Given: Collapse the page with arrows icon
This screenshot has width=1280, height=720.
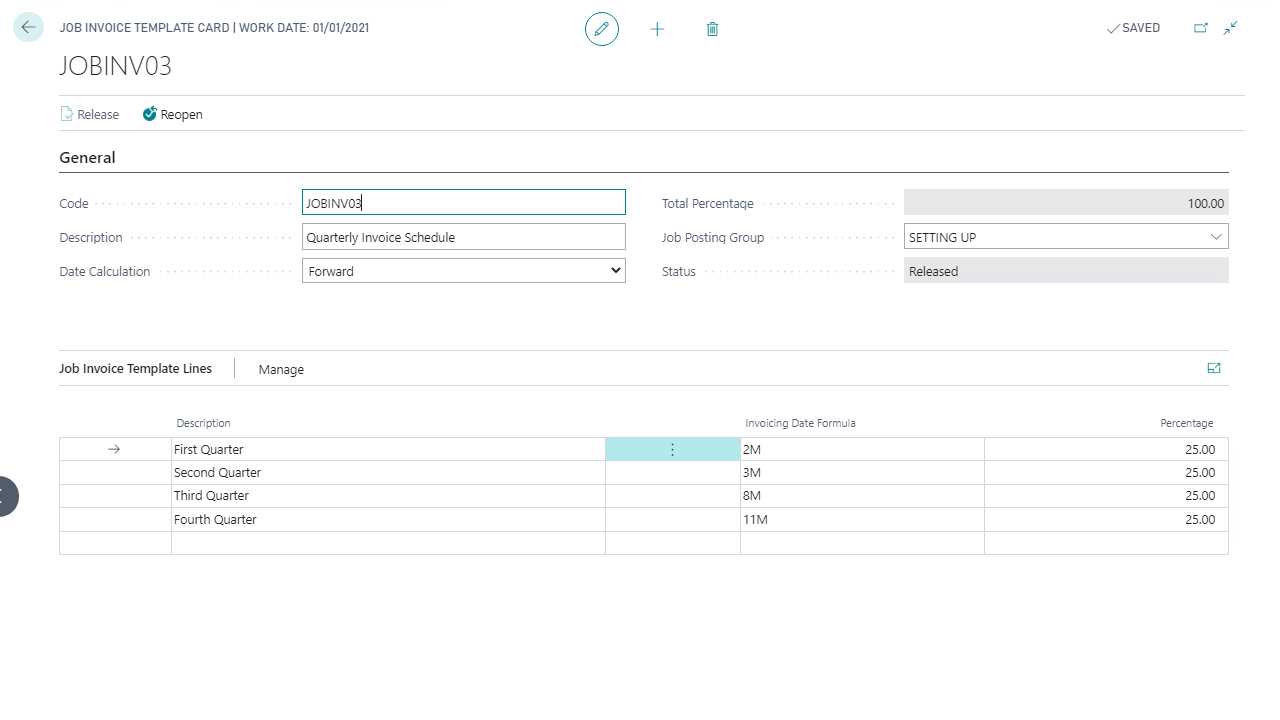Looking at the screenshot, I should 1231,28.
